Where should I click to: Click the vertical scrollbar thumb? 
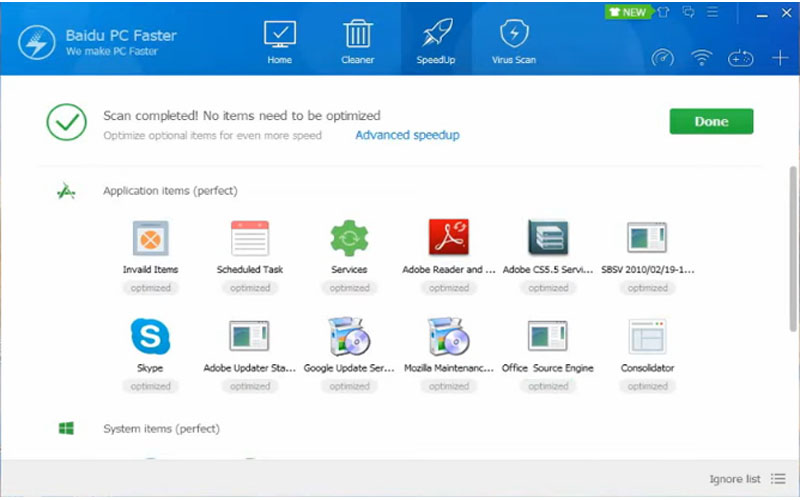[793, 248]
